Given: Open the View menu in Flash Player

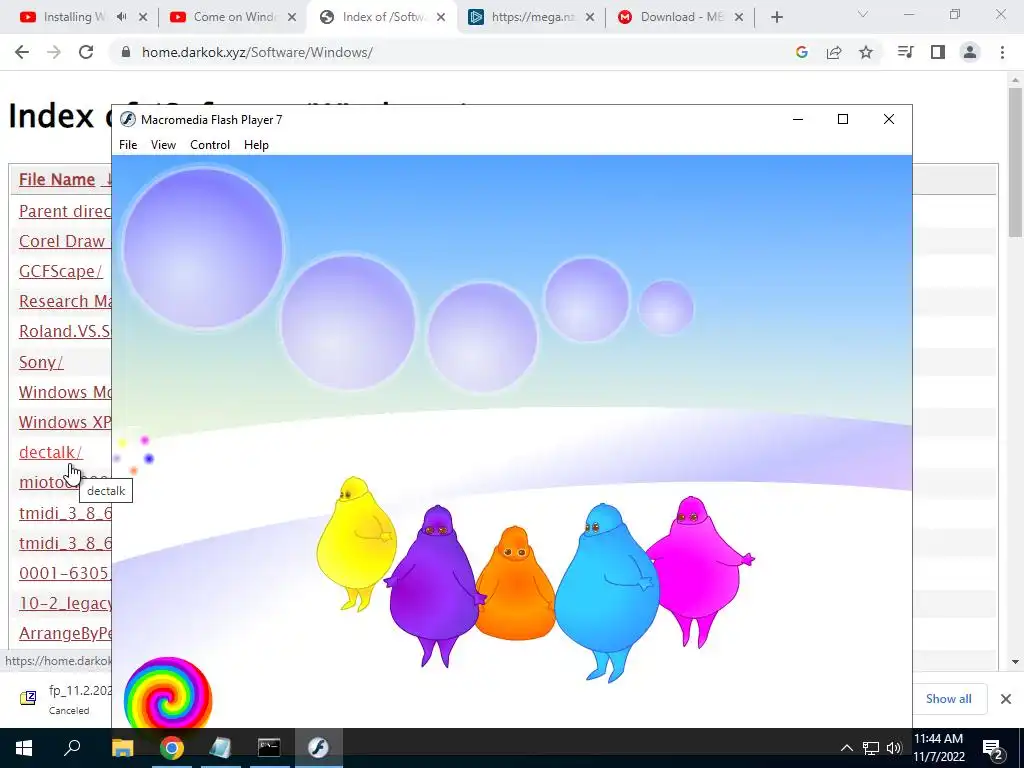Looking at the screenshot, I should [163, 145].
